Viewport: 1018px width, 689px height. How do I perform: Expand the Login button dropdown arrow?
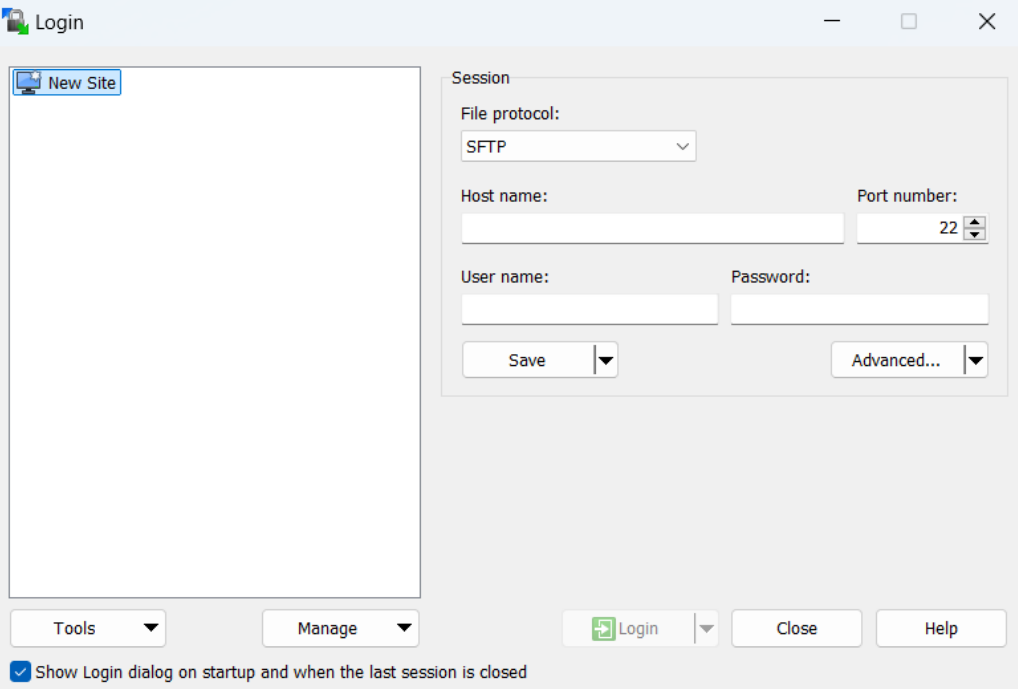tap(706, 629)
